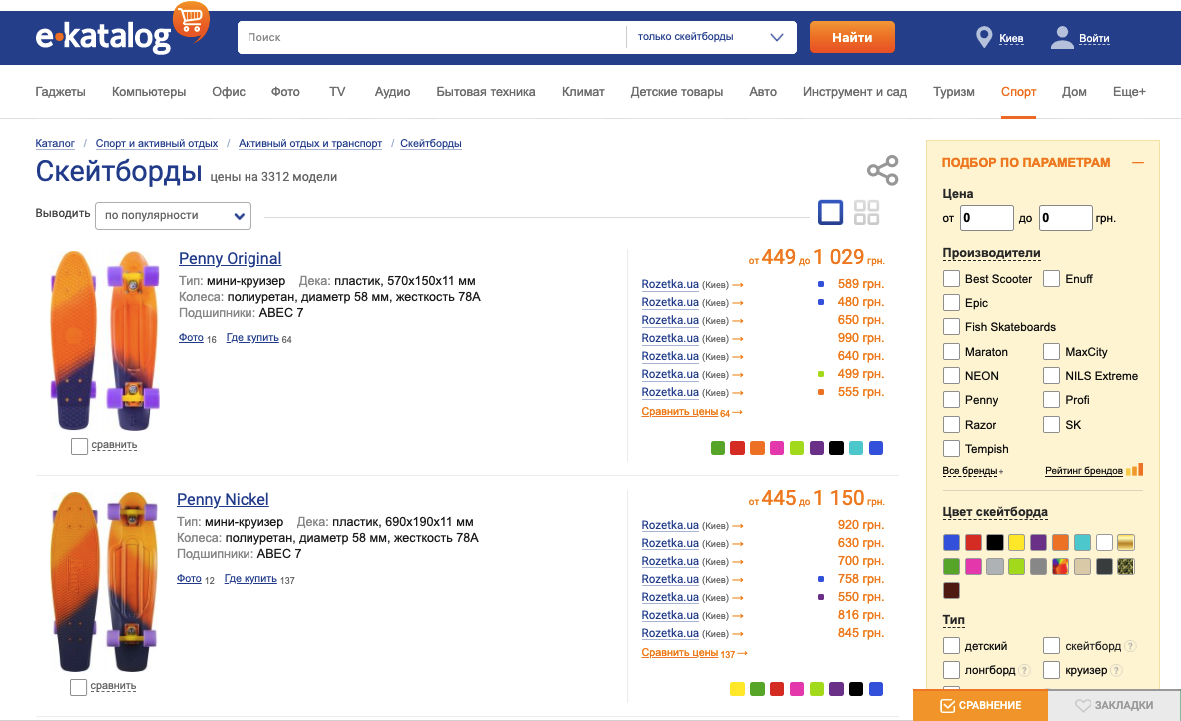Filter by multicolor skateboard swatch

tap(1060, 567)
